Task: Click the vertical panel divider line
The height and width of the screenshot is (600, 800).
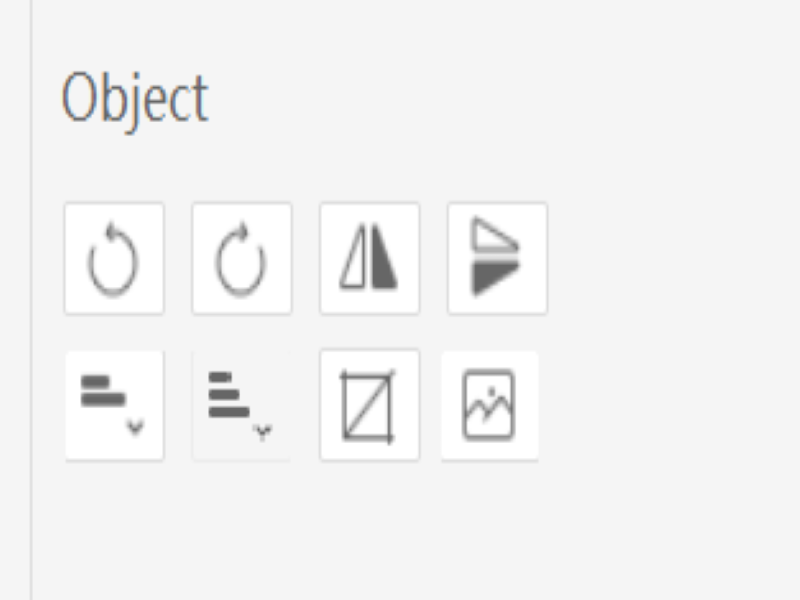Action: [x=32, y=300]
